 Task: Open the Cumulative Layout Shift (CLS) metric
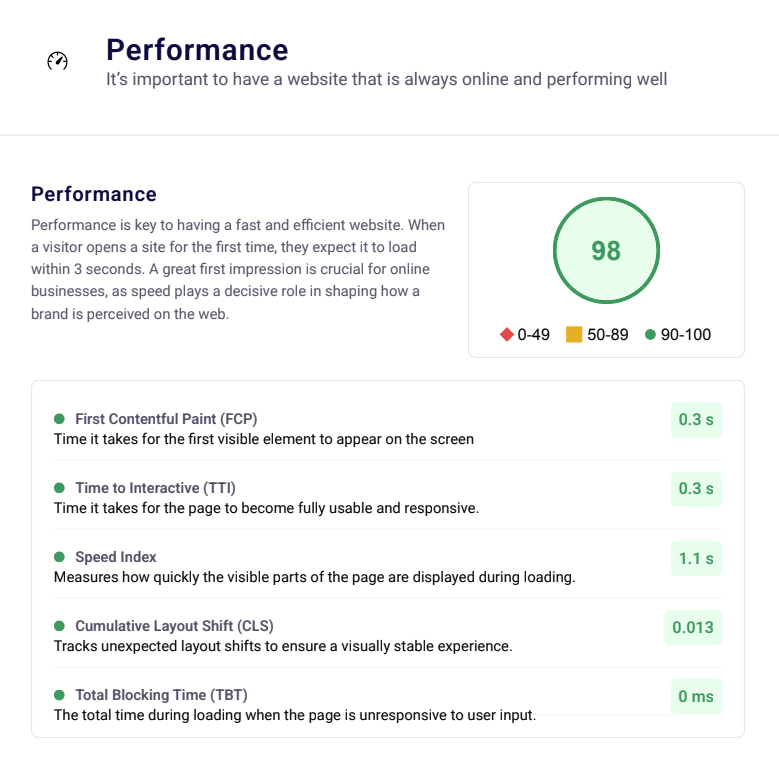coord(174,626)
